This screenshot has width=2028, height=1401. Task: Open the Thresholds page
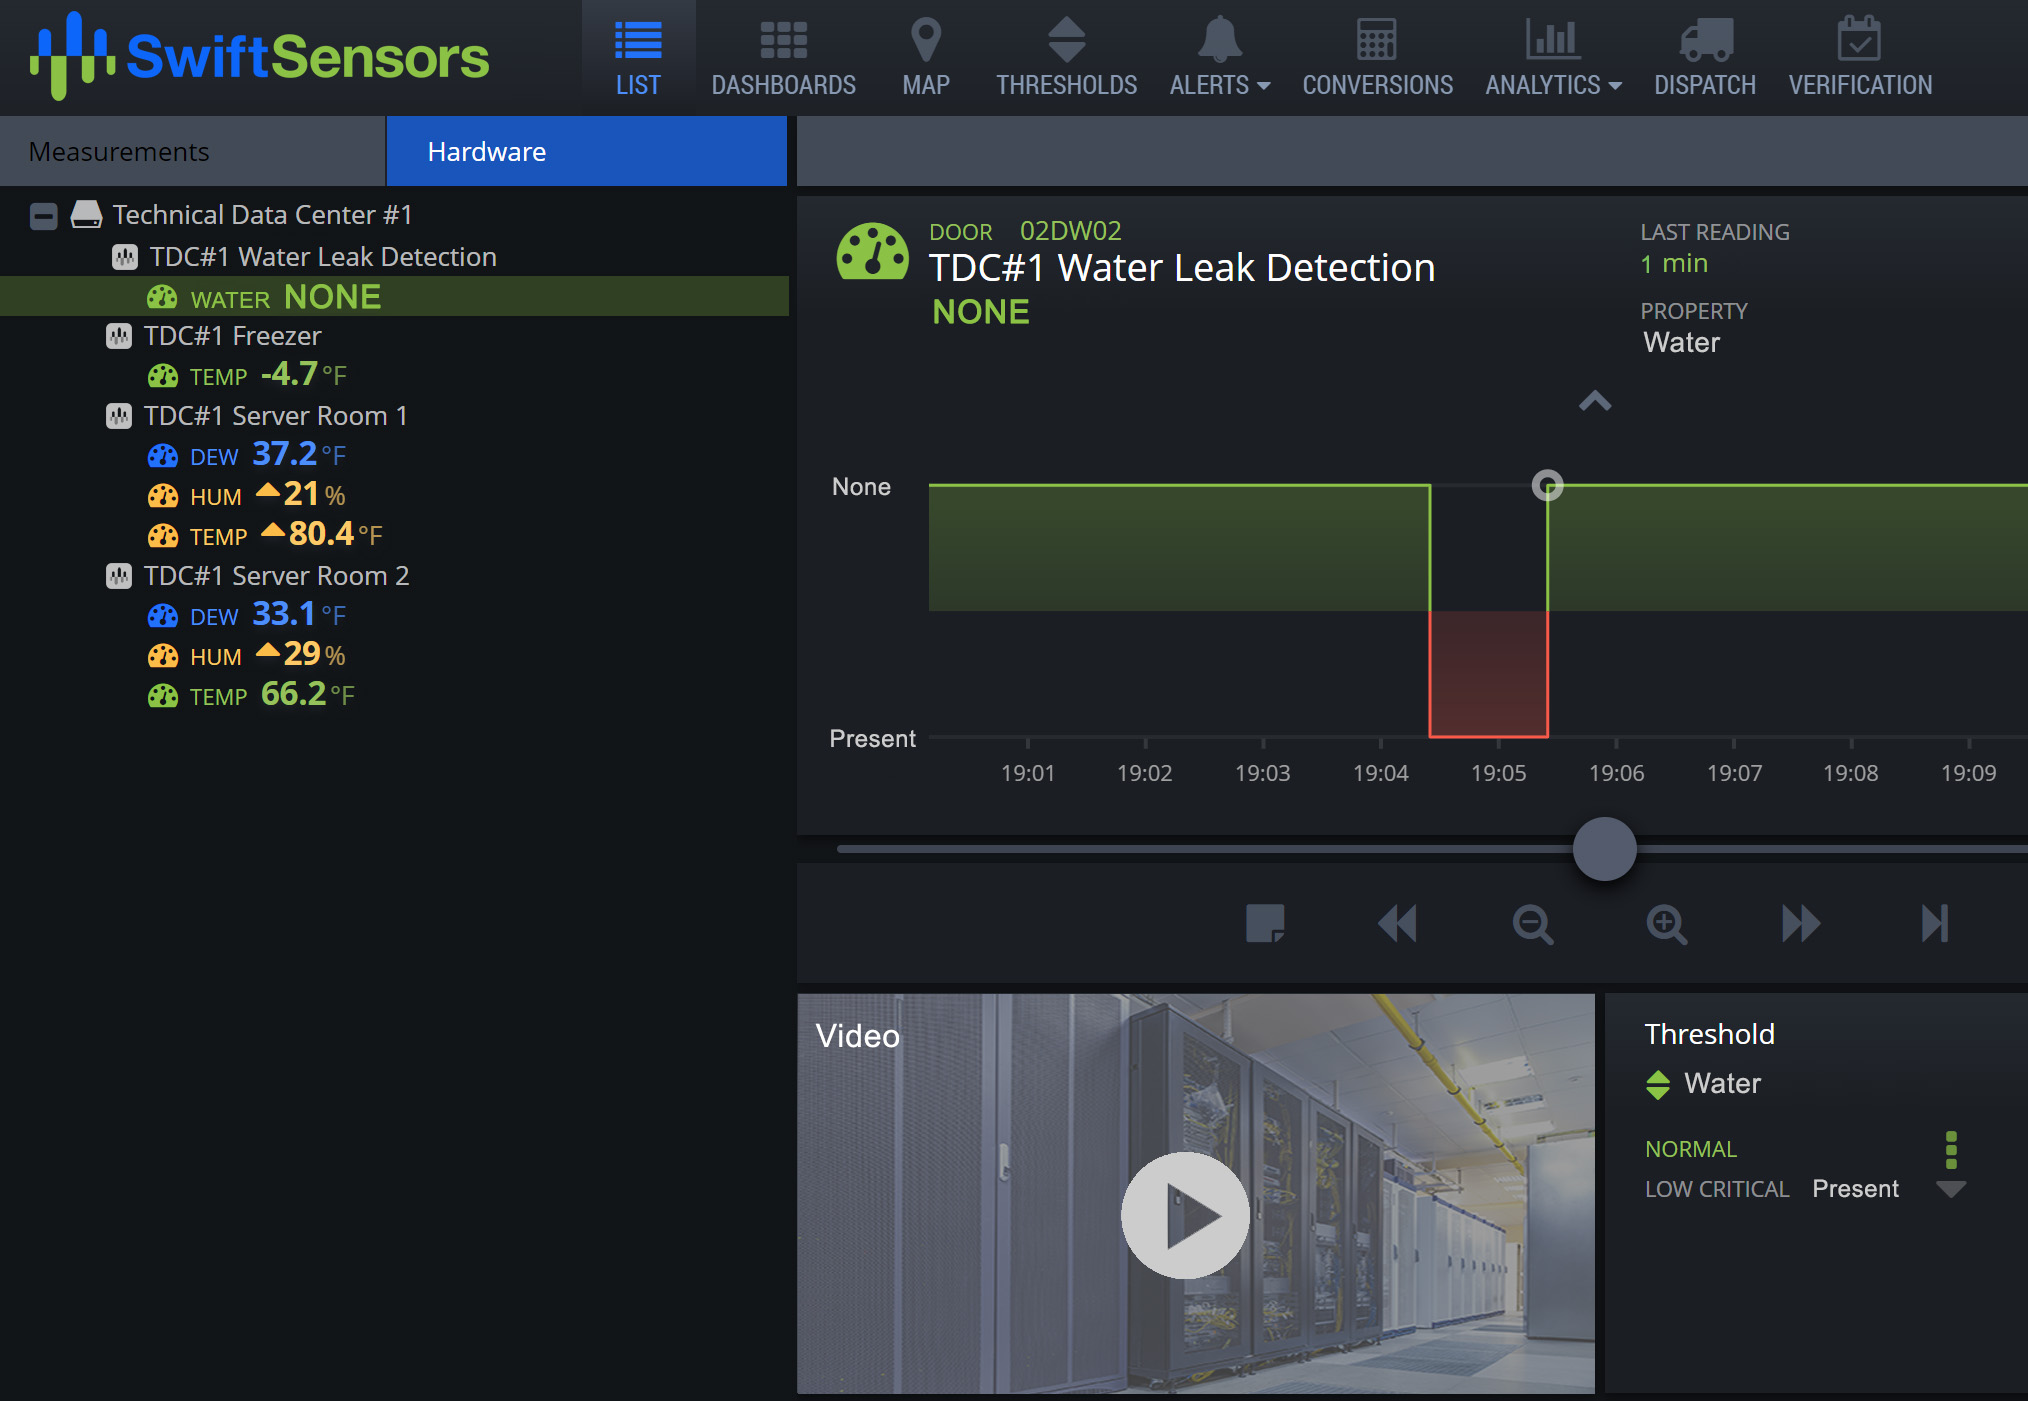1066,58
